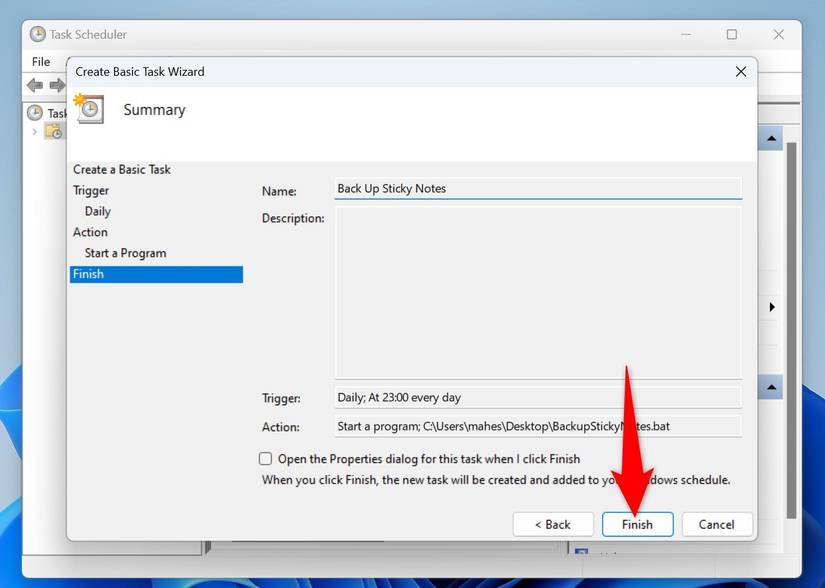The height and width of the screenshot is (588, 825).
Task: Expand the collapsed Actions pane arrow
Action: (x=770, y=307)
